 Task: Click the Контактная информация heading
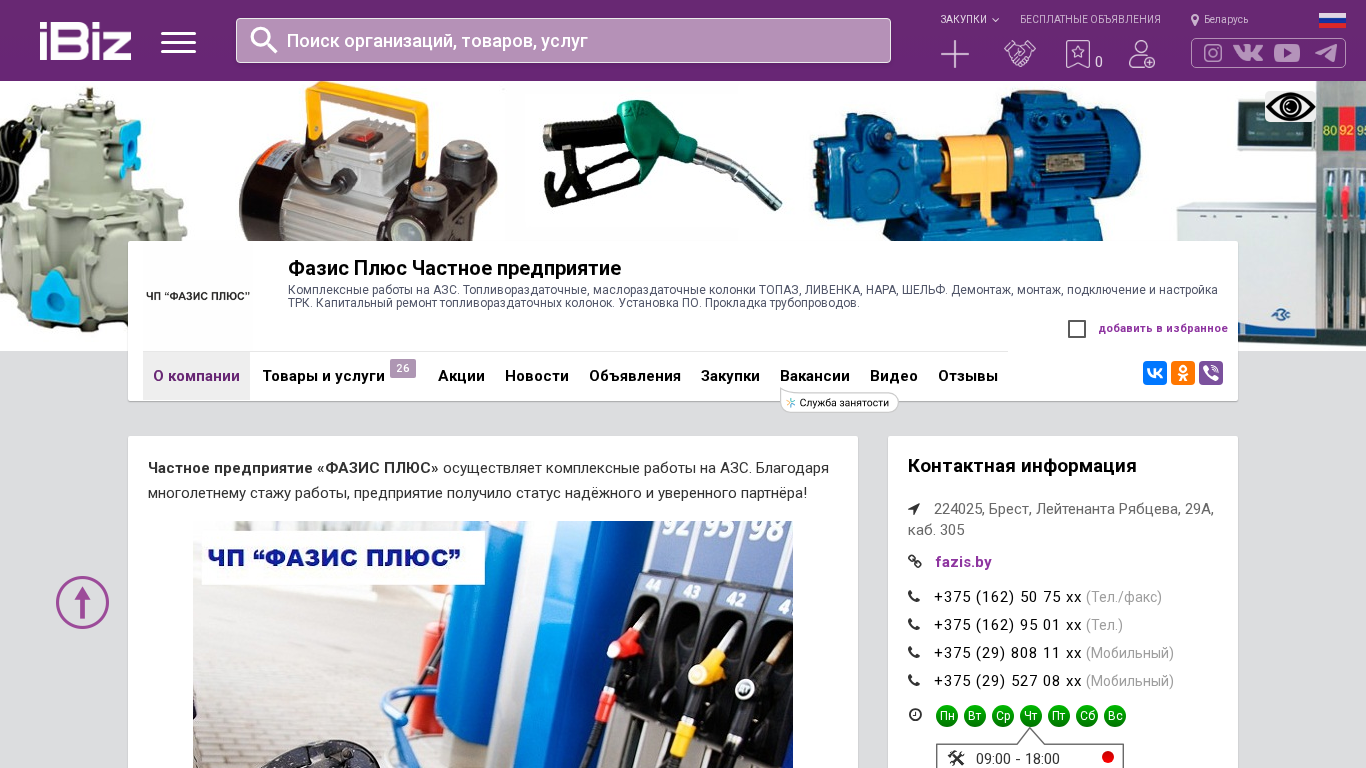click(x=1022, y=466)
